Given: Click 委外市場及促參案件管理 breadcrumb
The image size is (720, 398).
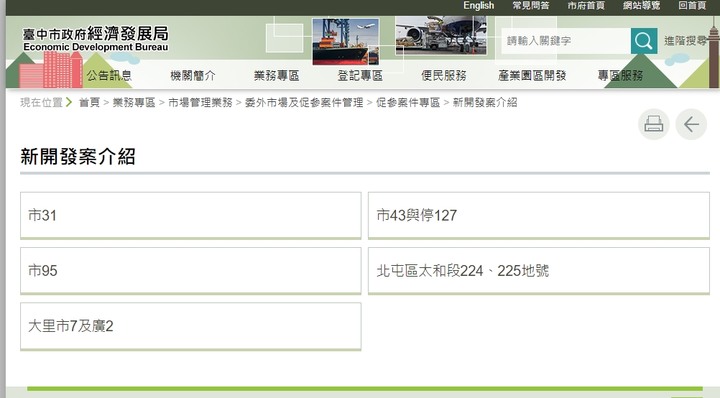Looking at the screenshot, I should [x=304, y=102].
